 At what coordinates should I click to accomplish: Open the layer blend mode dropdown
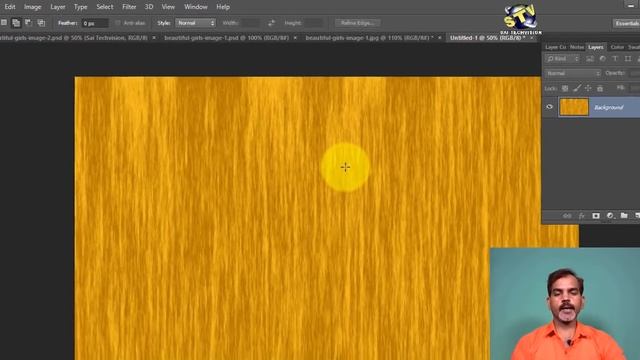pos(573,73)
